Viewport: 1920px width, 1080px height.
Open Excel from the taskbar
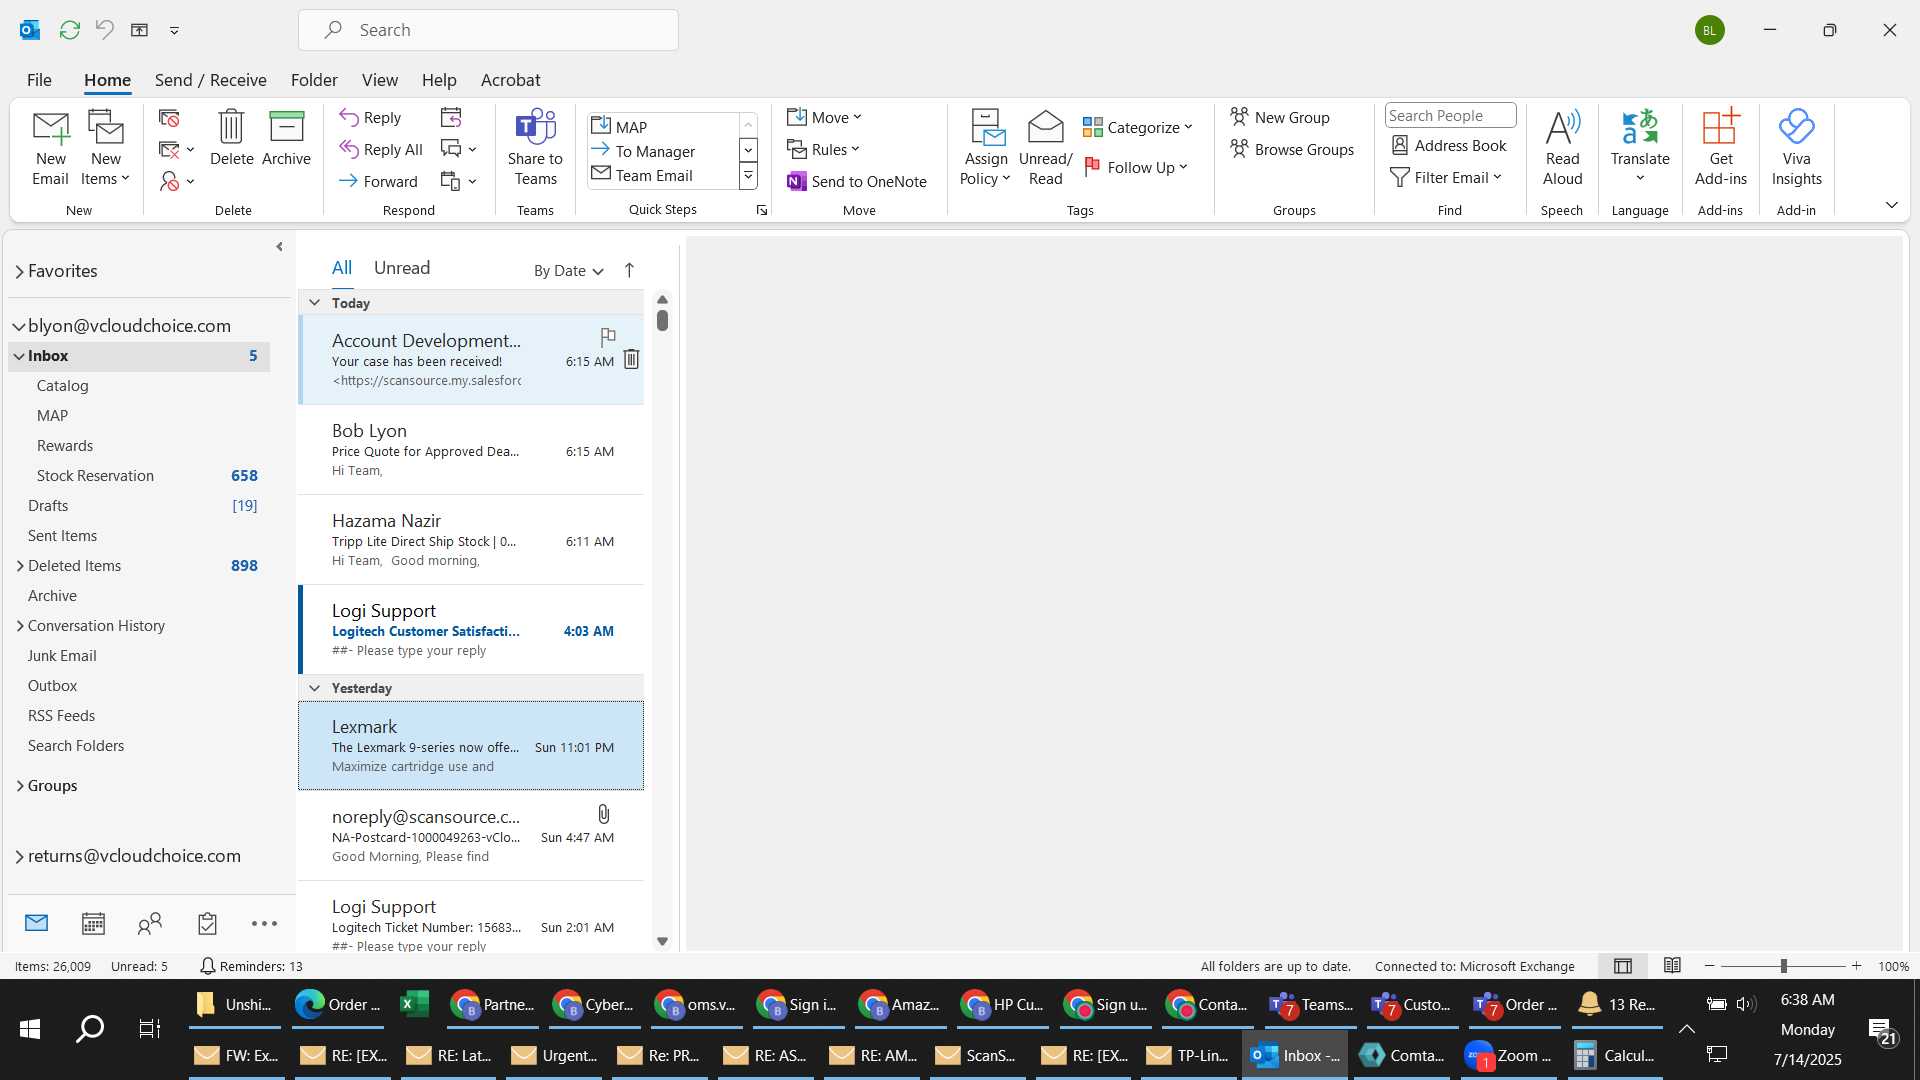click(x=414, y=1004)
